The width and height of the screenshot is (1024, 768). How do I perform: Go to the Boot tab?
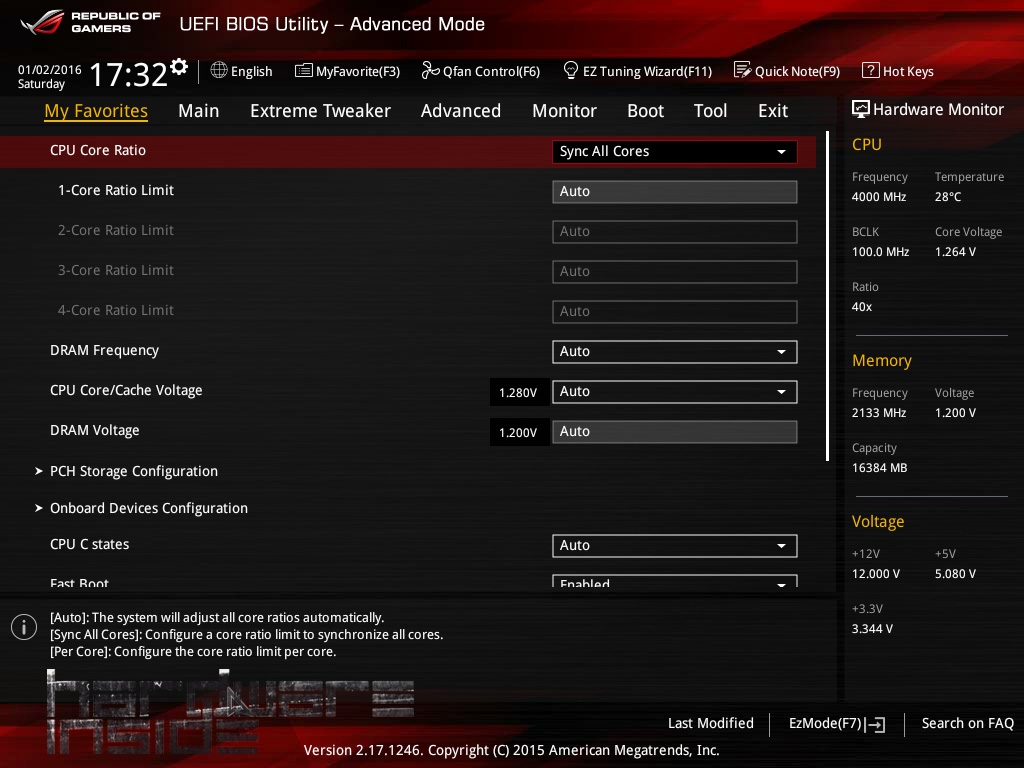click(x=645, y=111)
